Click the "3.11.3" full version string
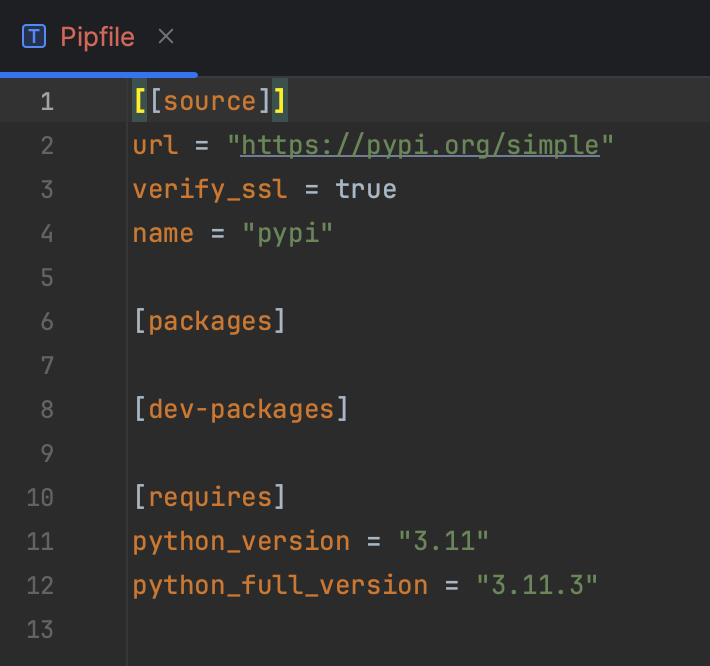 point(536,585)
